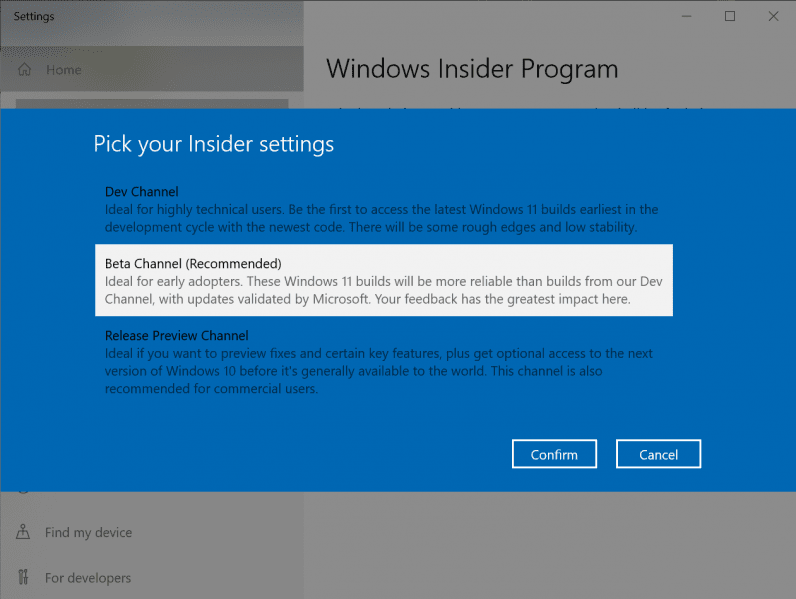Image resolution: width=796 pixels, height=599 pixels.
Task: Select Beta Channel (Recommended) option
Action: tap(384, 280)
